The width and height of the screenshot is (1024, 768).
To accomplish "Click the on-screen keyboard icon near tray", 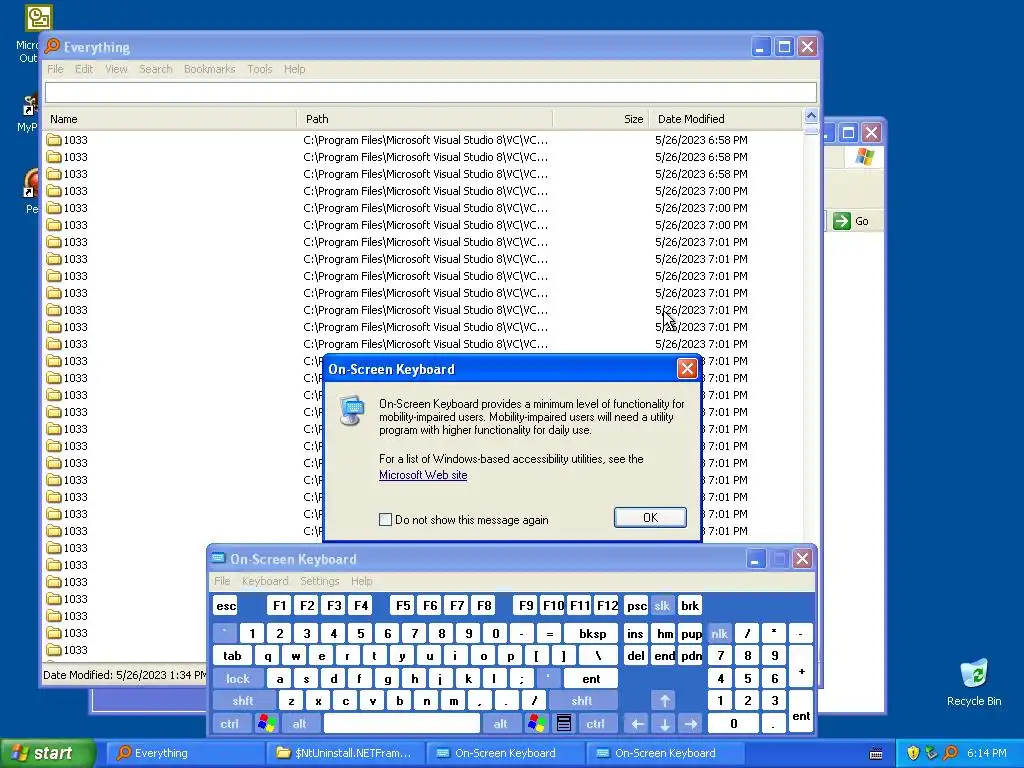I will point(876,753).
